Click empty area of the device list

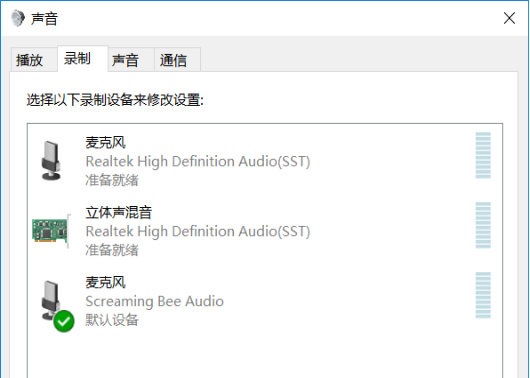(265, 355)
